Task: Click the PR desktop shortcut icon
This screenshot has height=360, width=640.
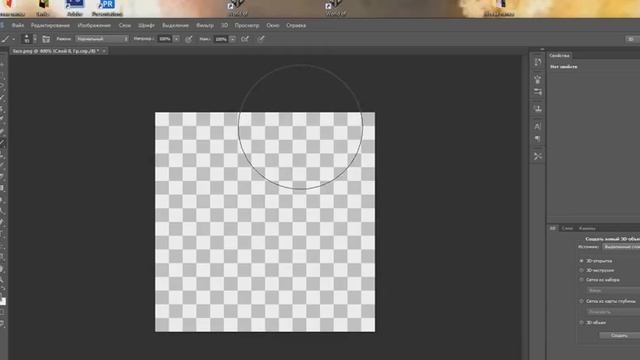Action: [107, 7]
